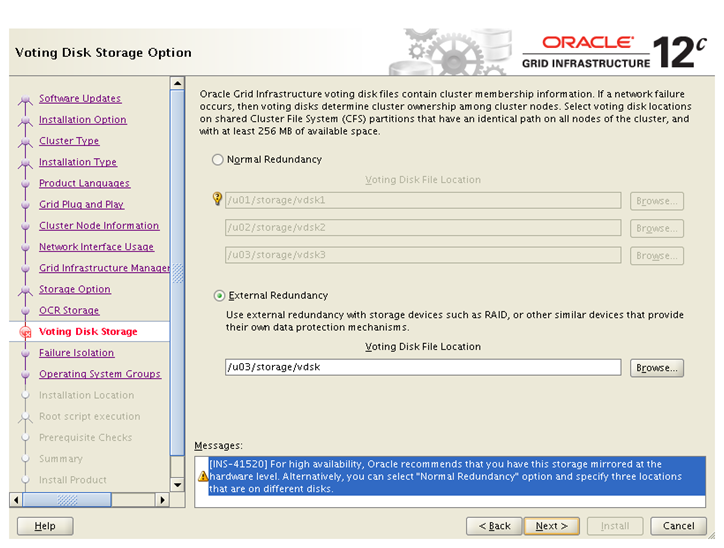Click Browse next to /u01/storage/vdsk1

click(x=657, y=201)
